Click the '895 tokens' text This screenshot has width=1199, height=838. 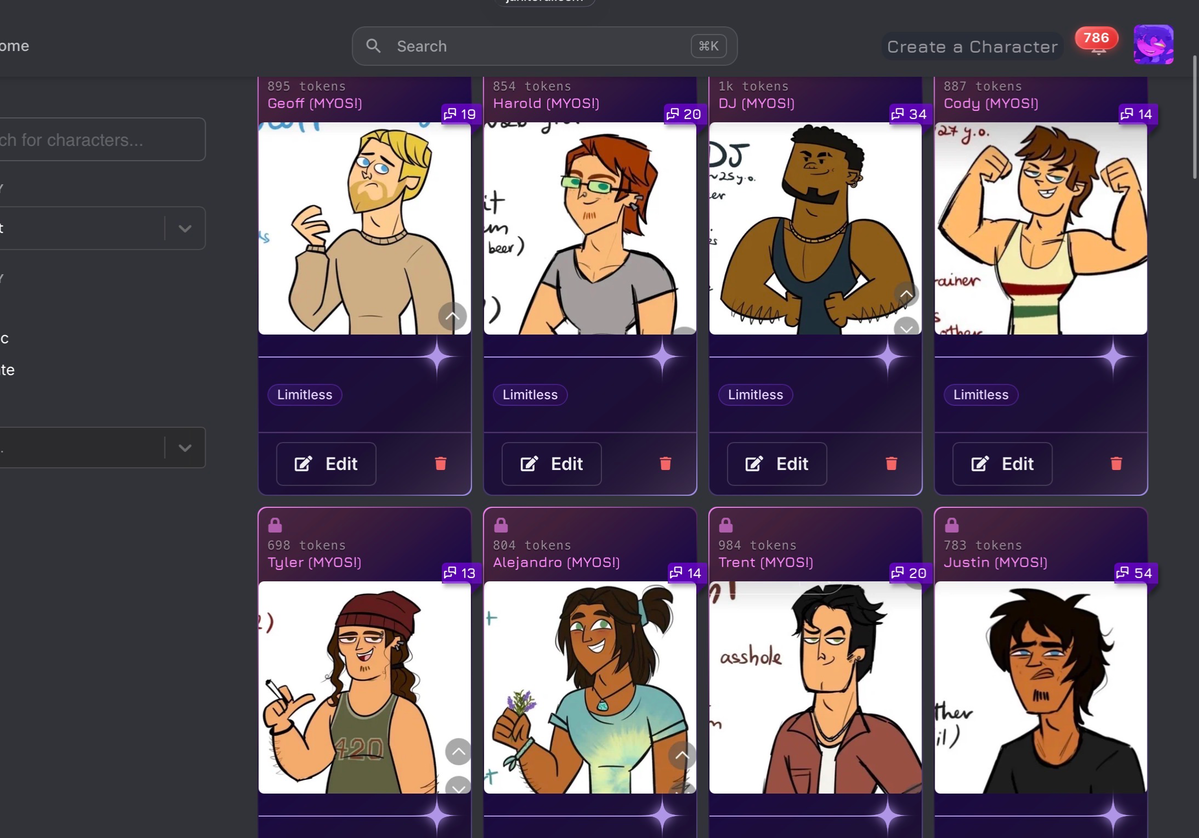point(306,86)
